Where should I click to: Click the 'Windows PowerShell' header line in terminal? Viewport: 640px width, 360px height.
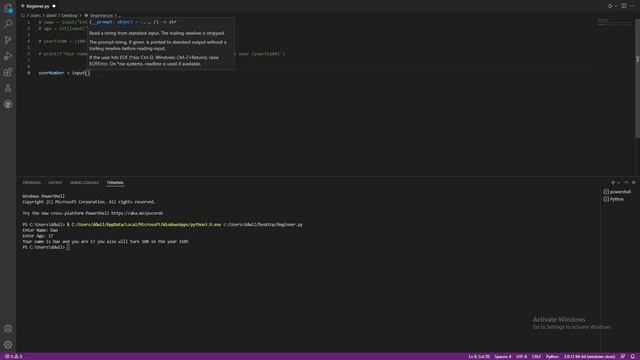(44, 196)
